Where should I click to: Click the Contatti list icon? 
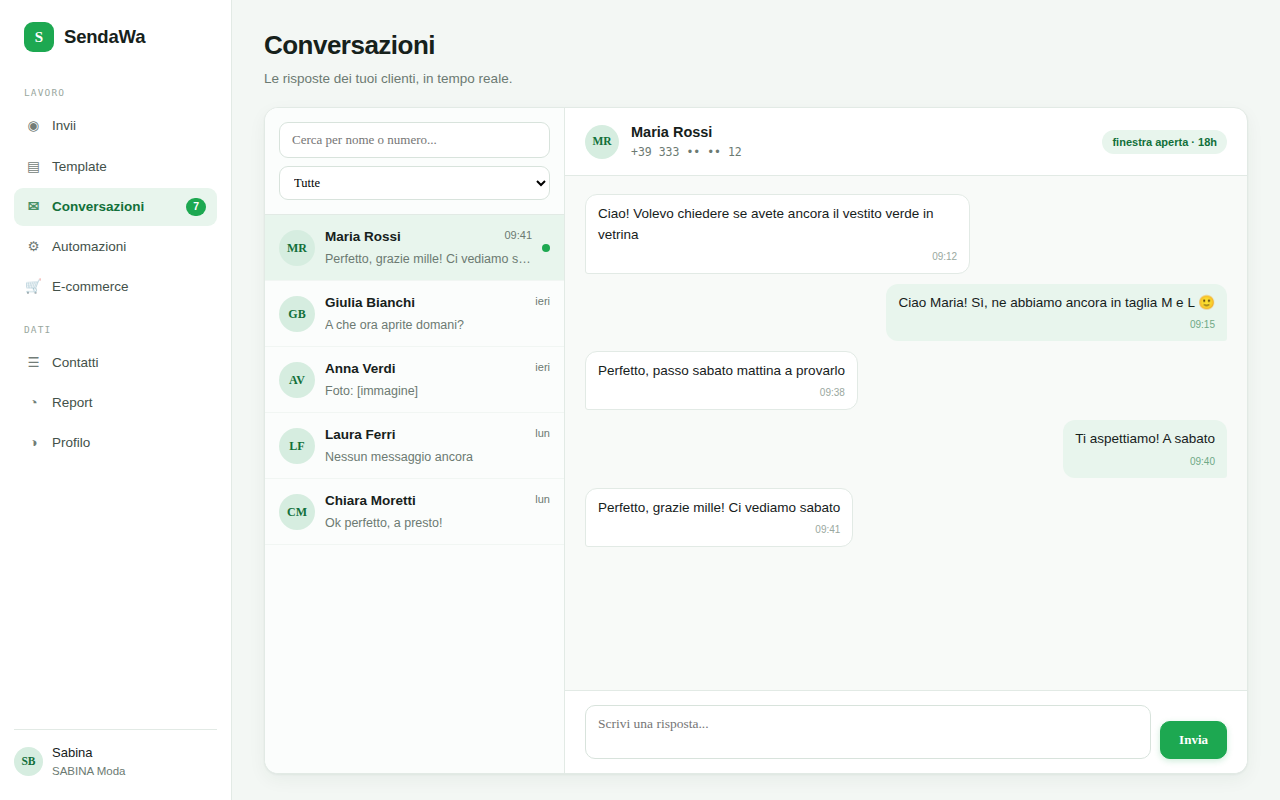pyautogui.click(x=33, y=363)
